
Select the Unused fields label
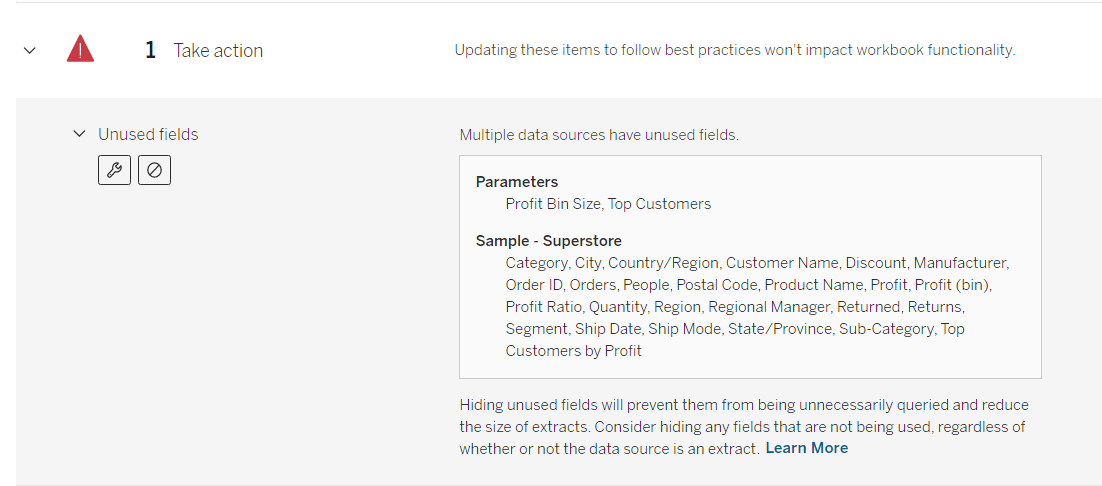click(x=148, y=134)
